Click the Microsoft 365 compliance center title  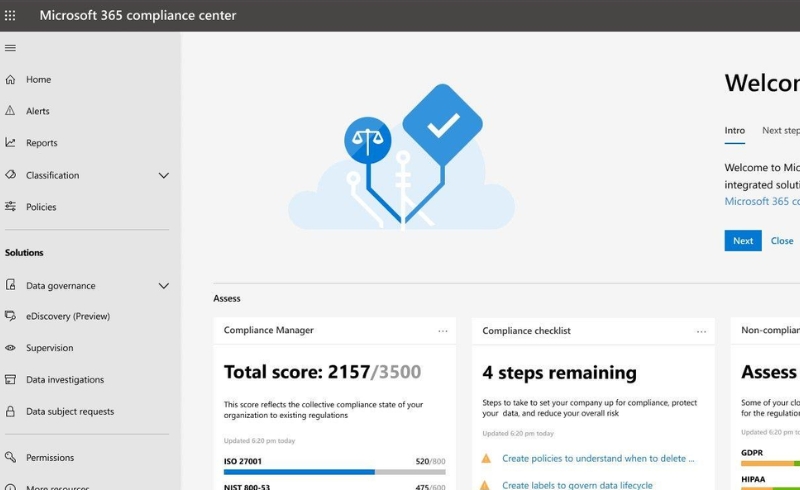pyautogui.click(x=138, y=15)
